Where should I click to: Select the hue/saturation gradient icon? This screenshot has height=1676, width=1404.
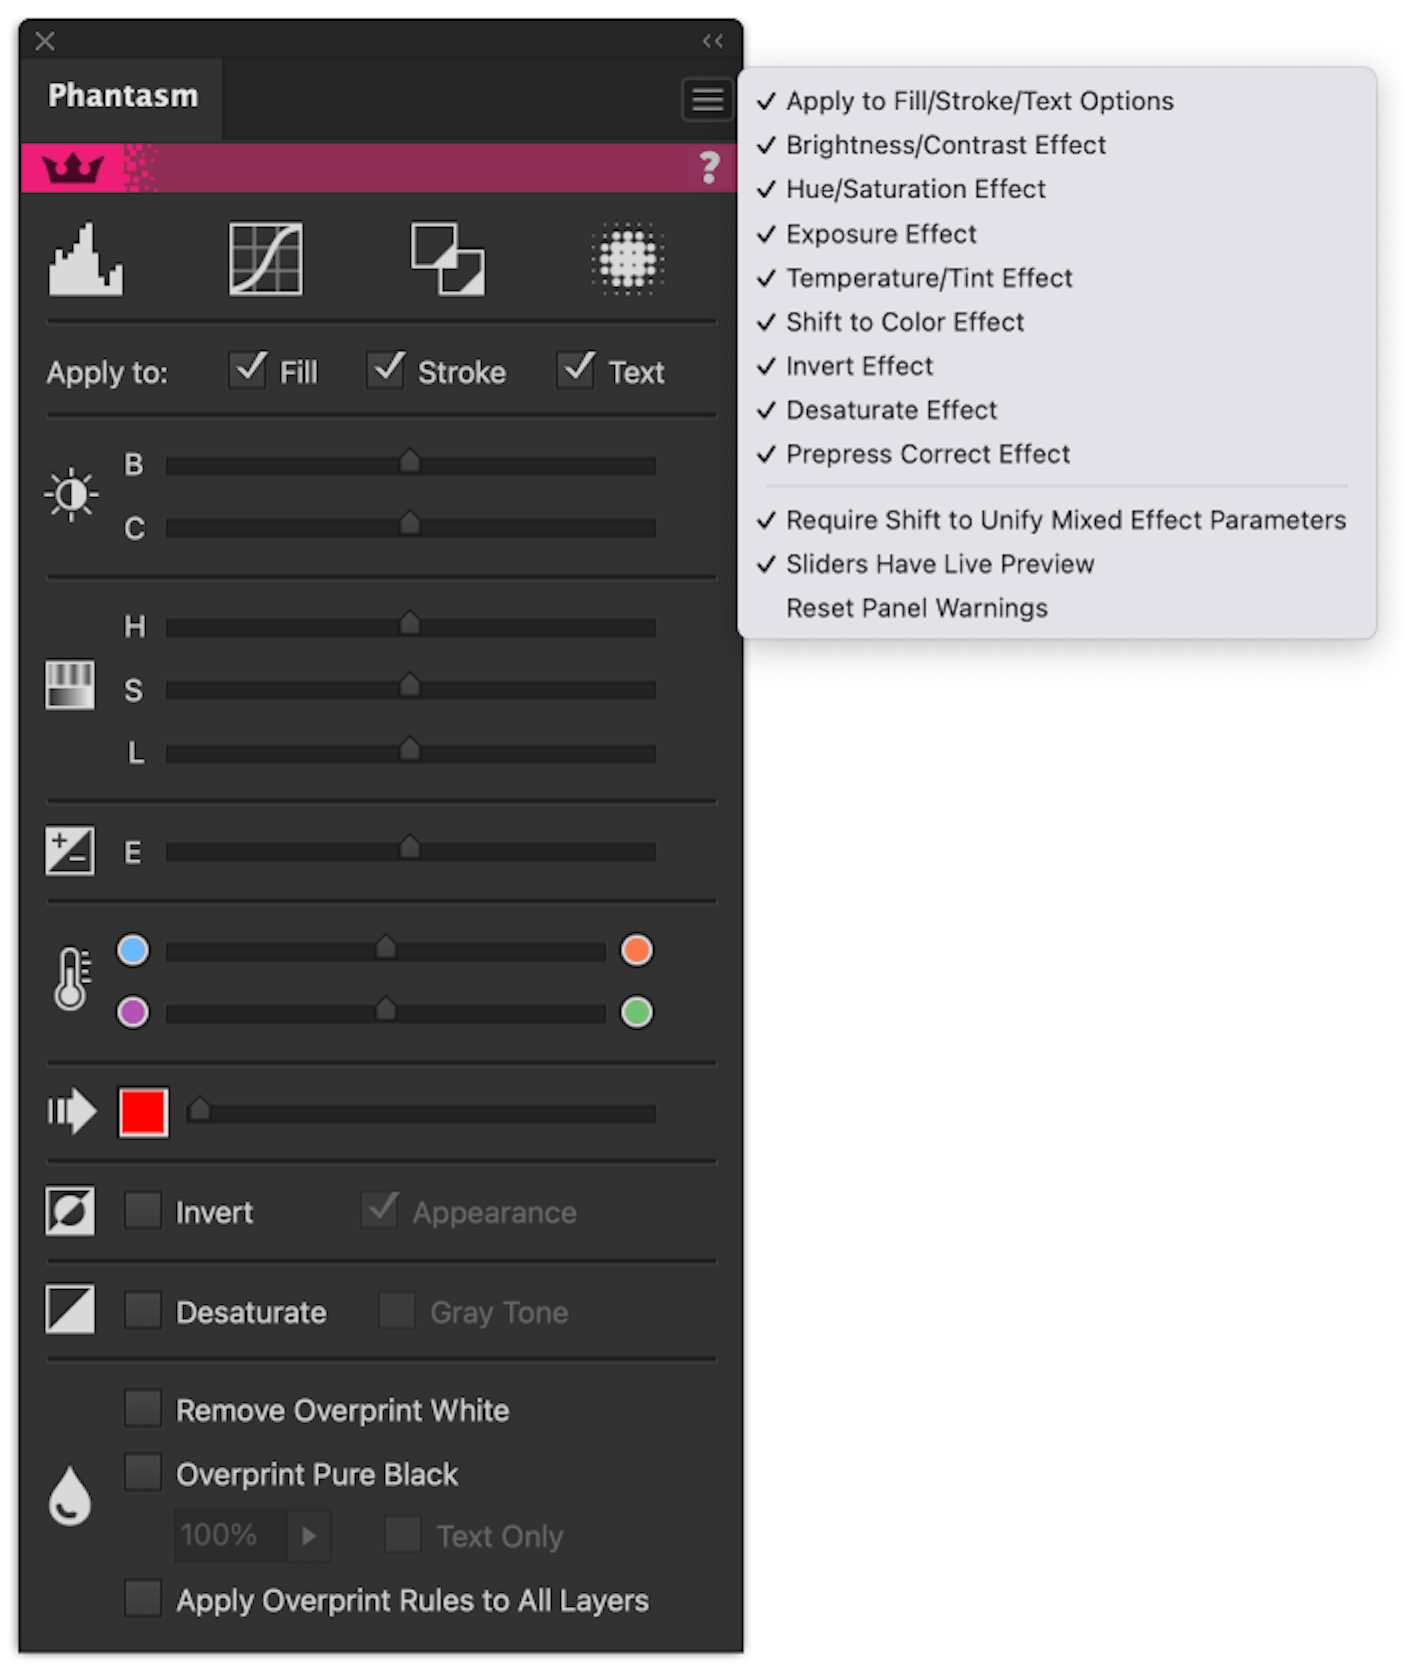(x=69, y=686)
